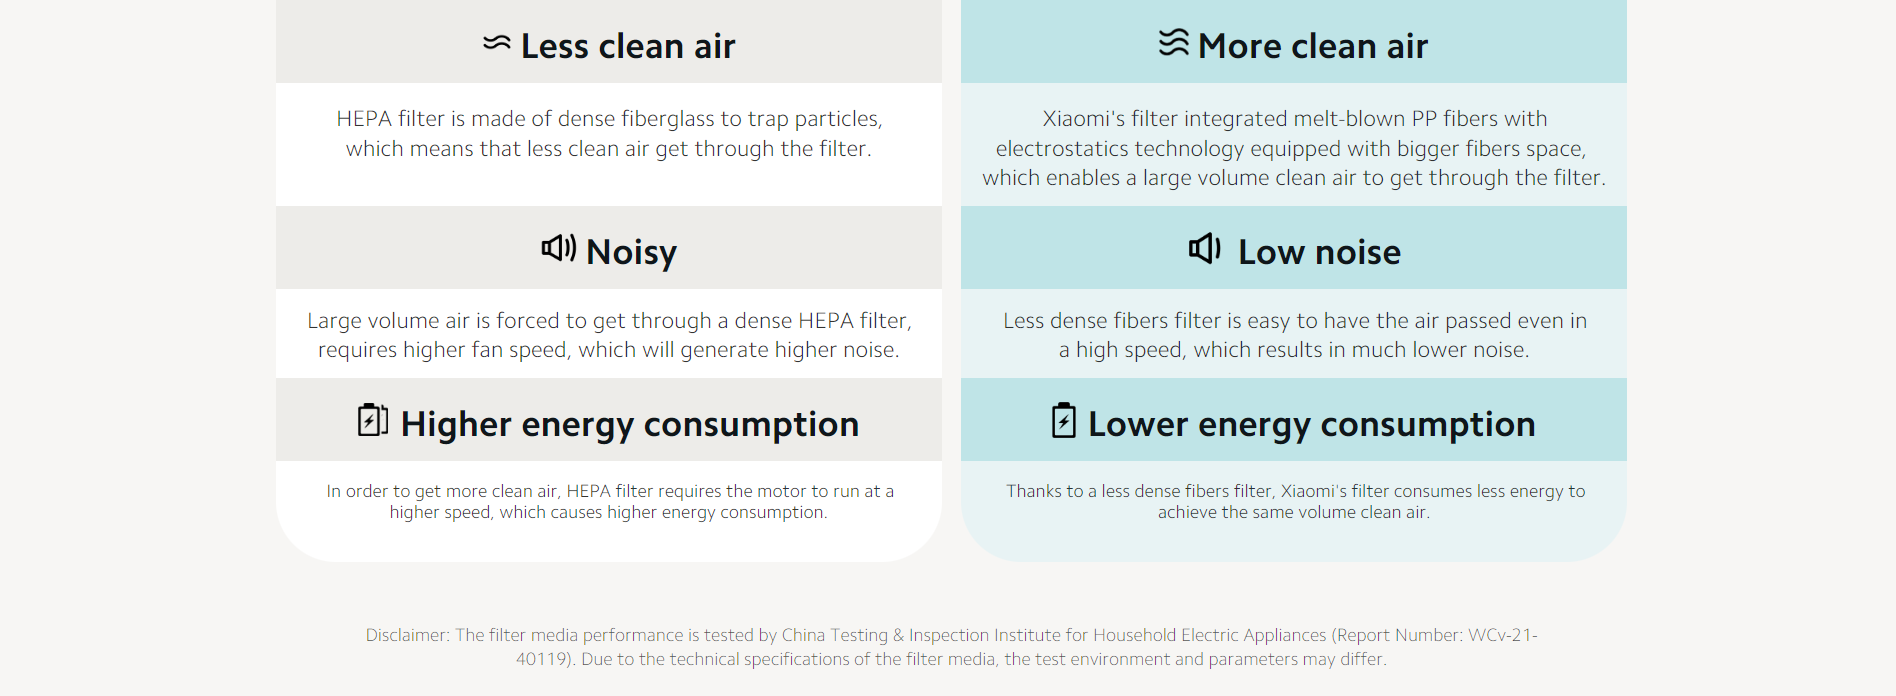The width and height of the screenshot is (1896, 696).
Task: Click the Noisy heading text
Action: click(x=631, y=252)
